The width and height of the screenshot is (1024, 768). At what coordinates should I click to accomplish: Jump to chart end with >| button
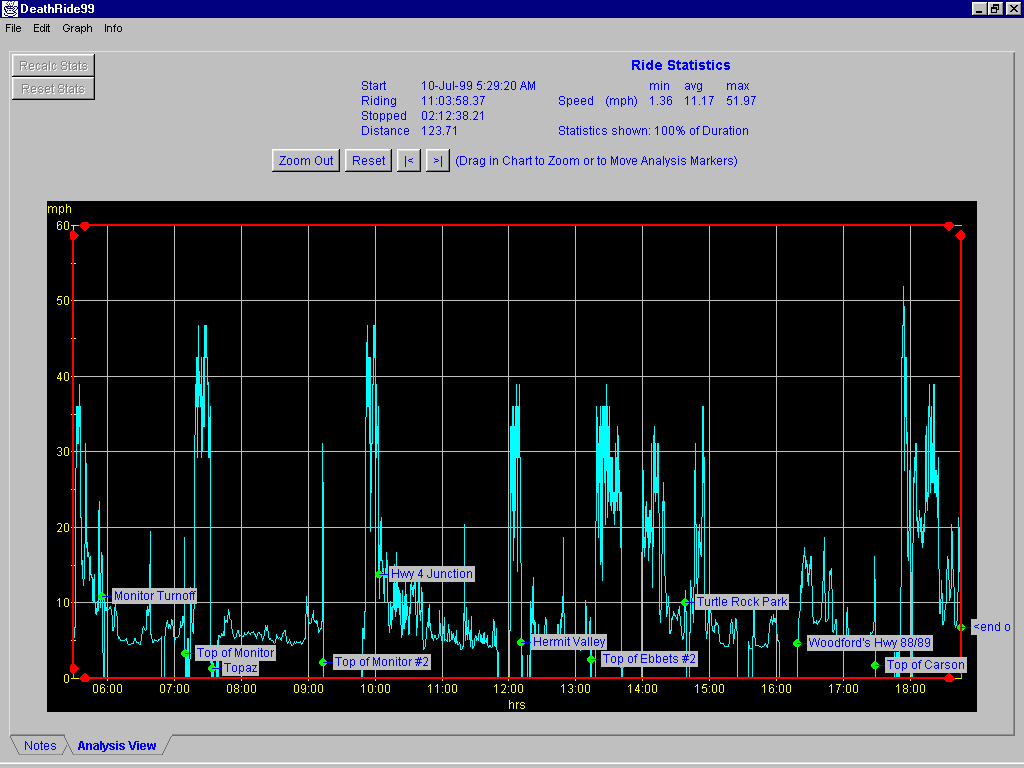pos(438,161)
